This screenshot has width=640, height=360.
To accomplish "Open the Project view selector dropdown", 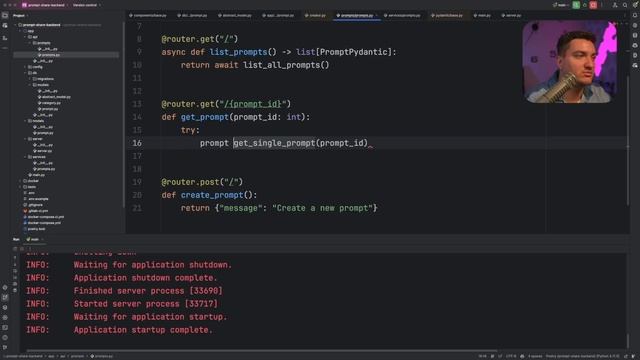I will [20, 16].
